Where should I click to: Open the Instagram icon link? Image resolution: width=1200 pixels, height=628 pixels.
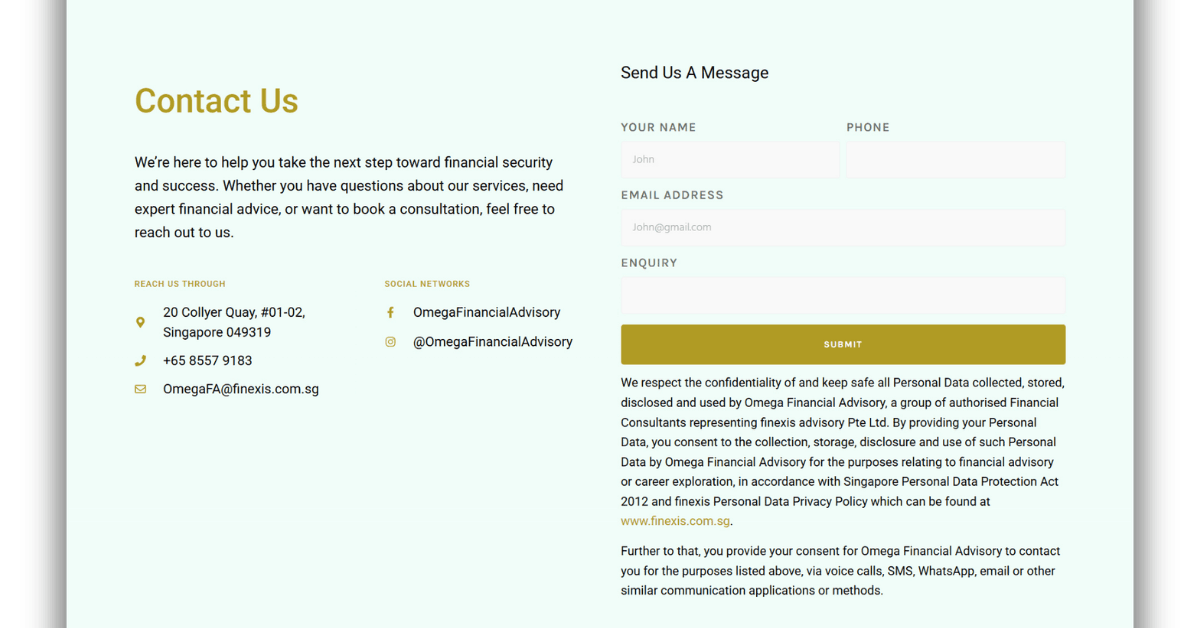(390, 342)
